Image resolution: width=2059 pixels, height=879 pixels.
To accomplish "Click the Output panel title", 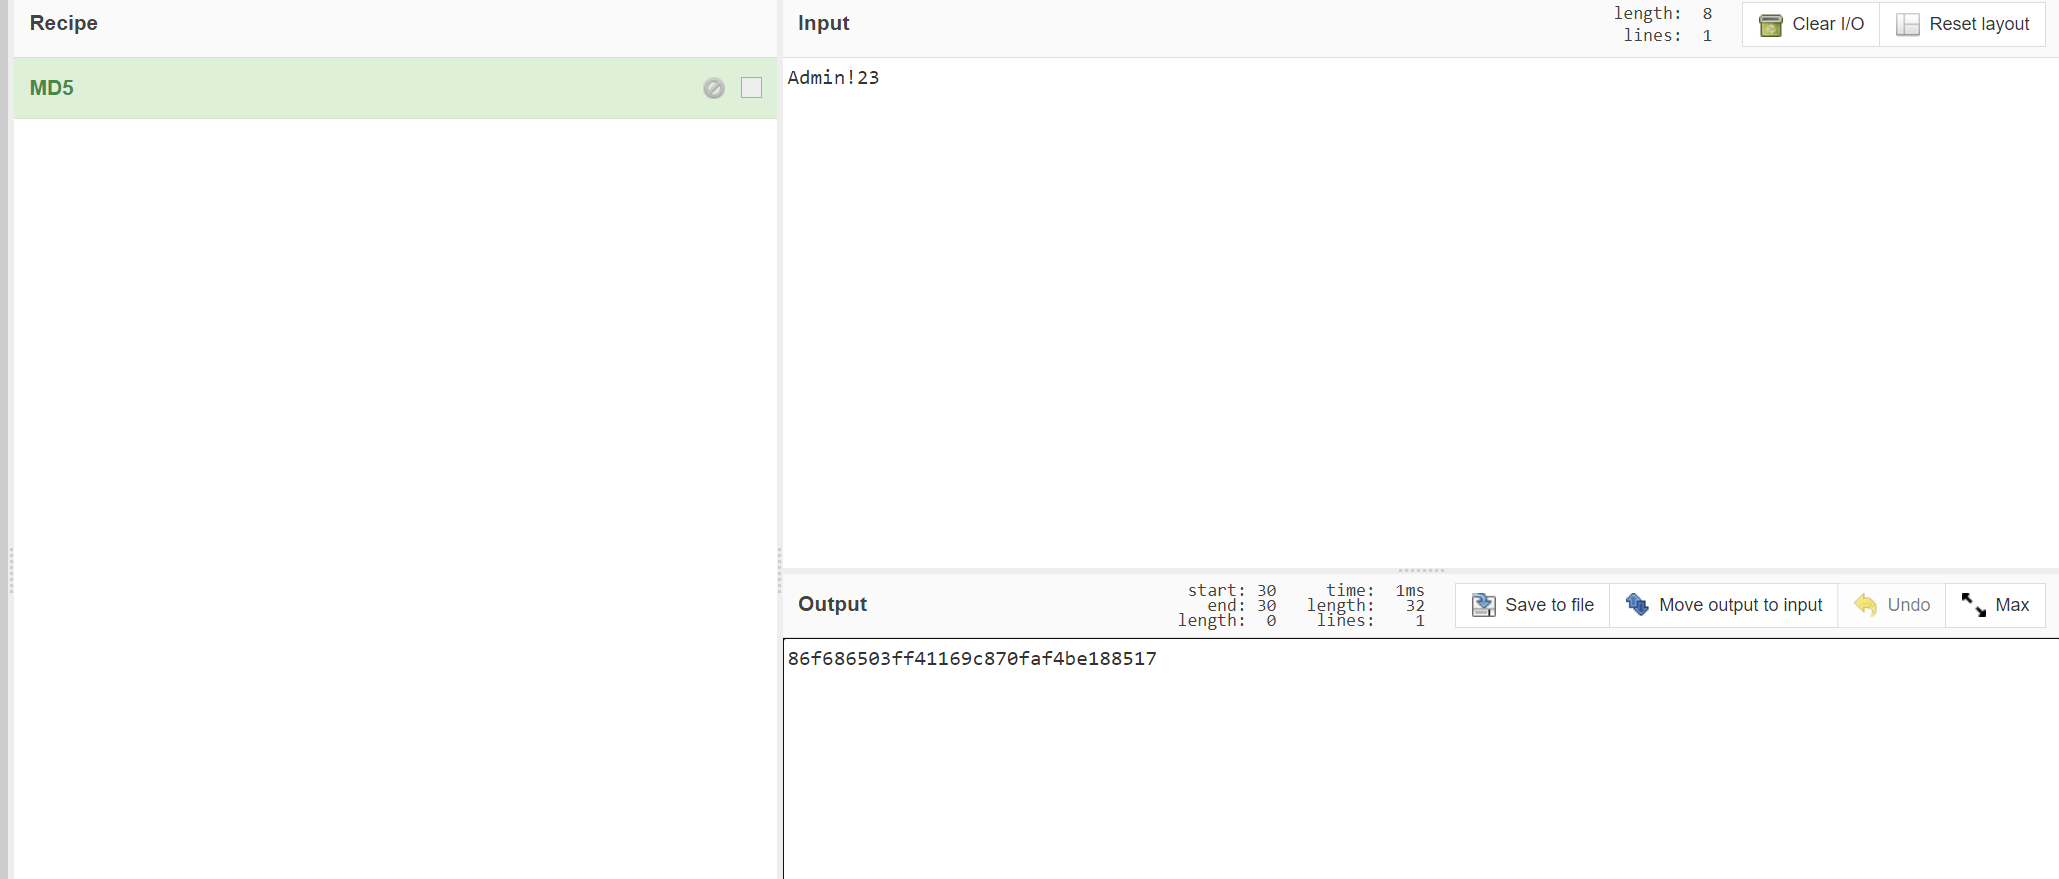I will 832,604.
